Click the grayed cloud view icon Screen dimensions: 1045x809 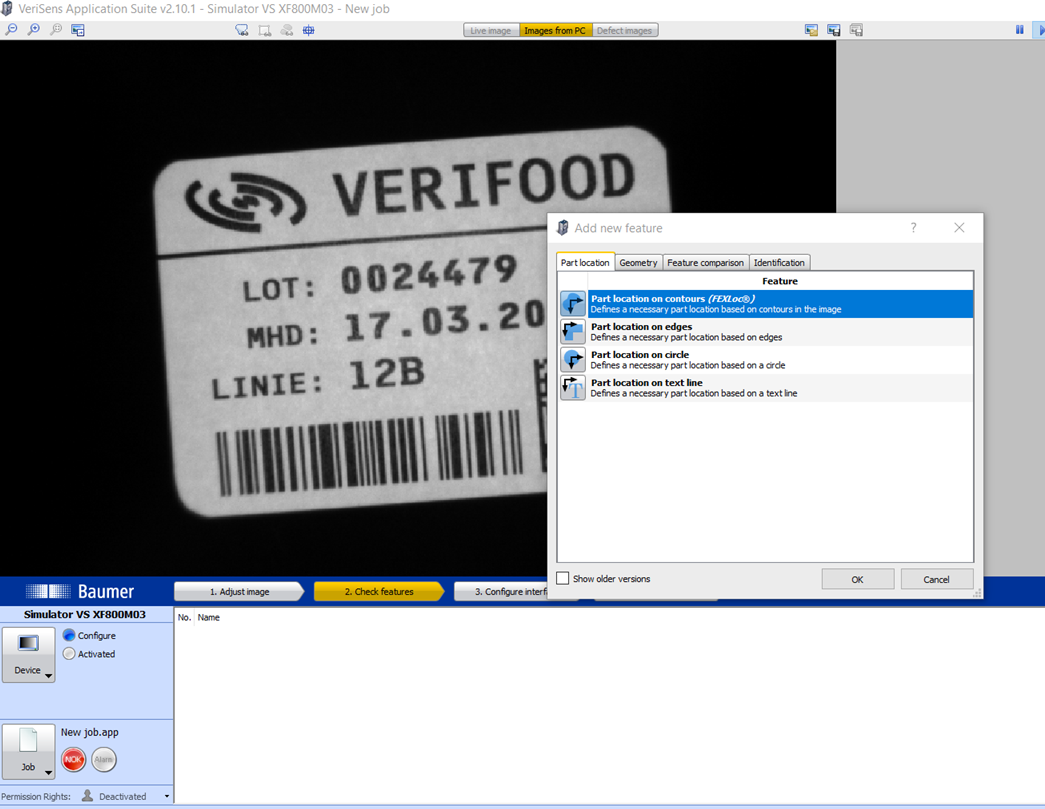click(x=287, y=30)
